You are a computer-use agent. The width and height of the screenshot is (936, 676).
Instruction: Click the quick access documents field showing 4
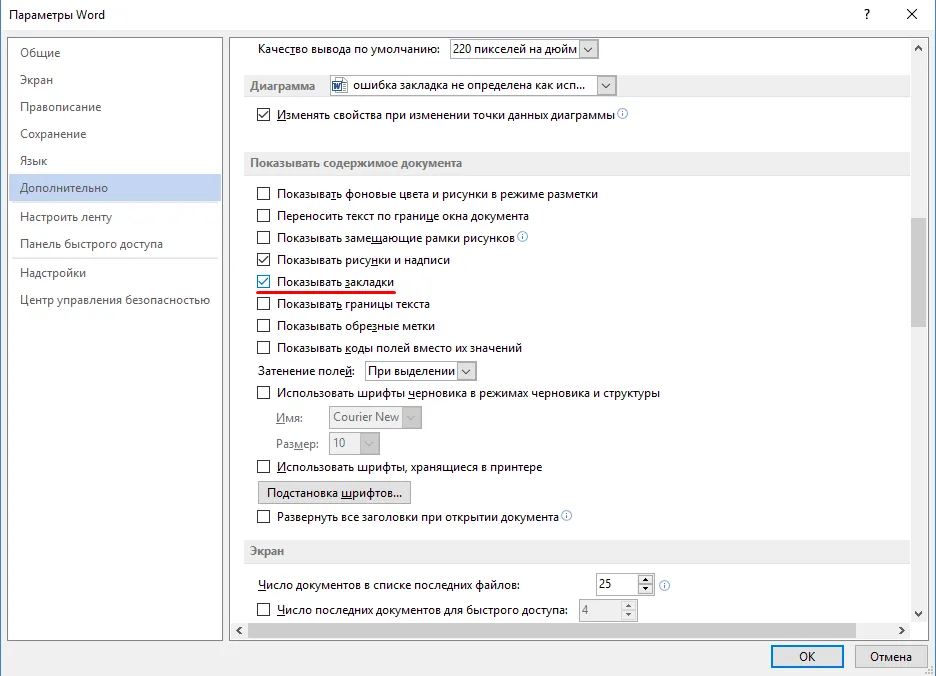[600, 610]
